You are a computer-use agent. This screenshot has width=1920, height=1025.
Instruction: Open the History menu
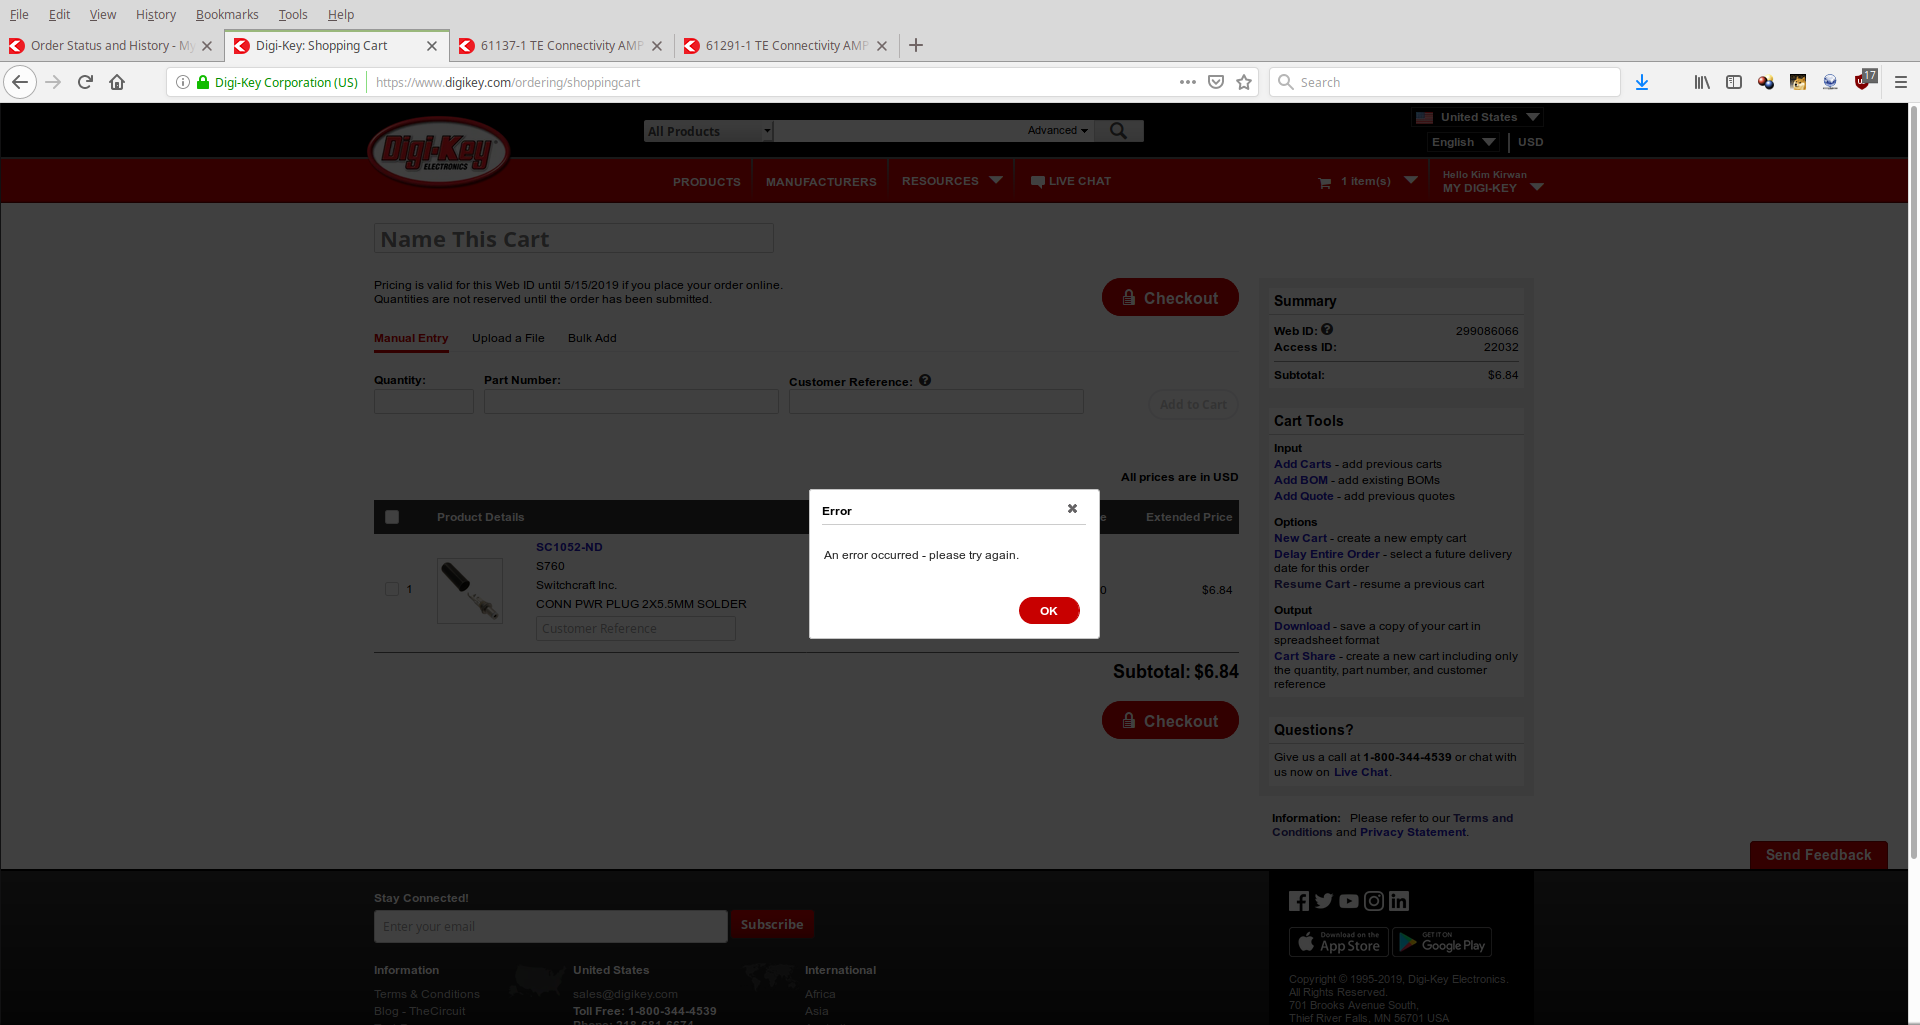tap(156, 14)
